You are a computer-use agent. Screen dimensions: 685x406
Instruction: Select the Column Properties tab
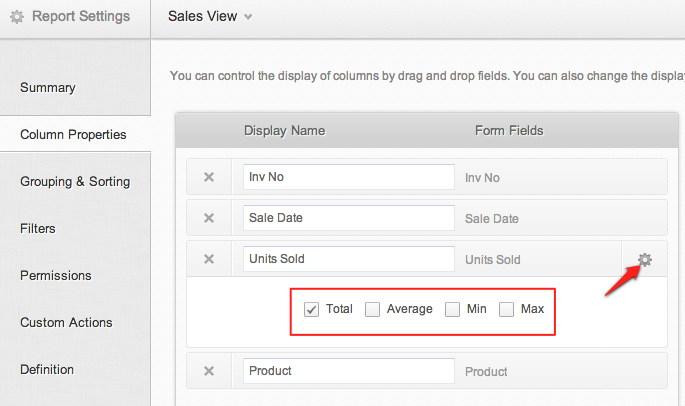[x=73, y=135]
